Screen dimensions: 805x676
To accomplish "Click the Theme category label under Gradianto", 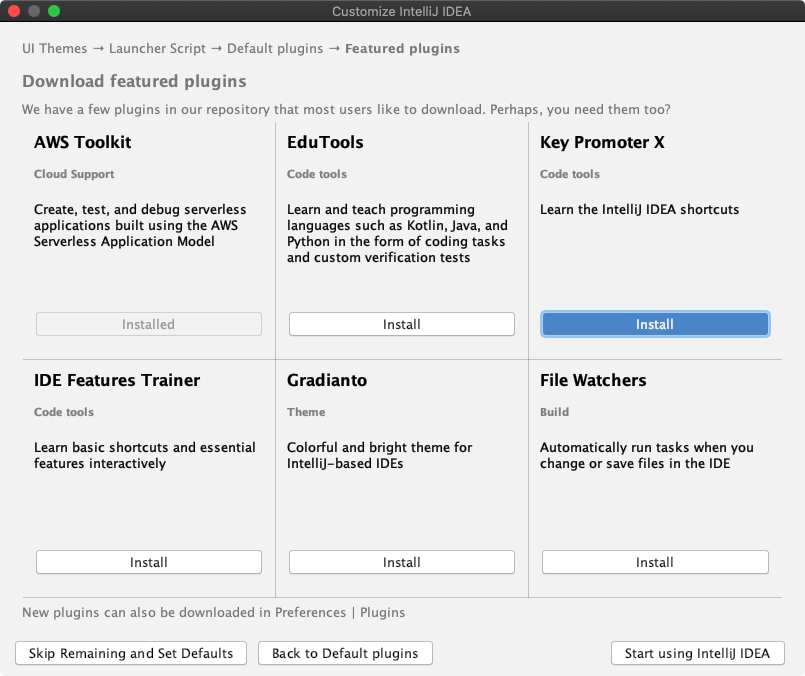I will click(306, 412).
